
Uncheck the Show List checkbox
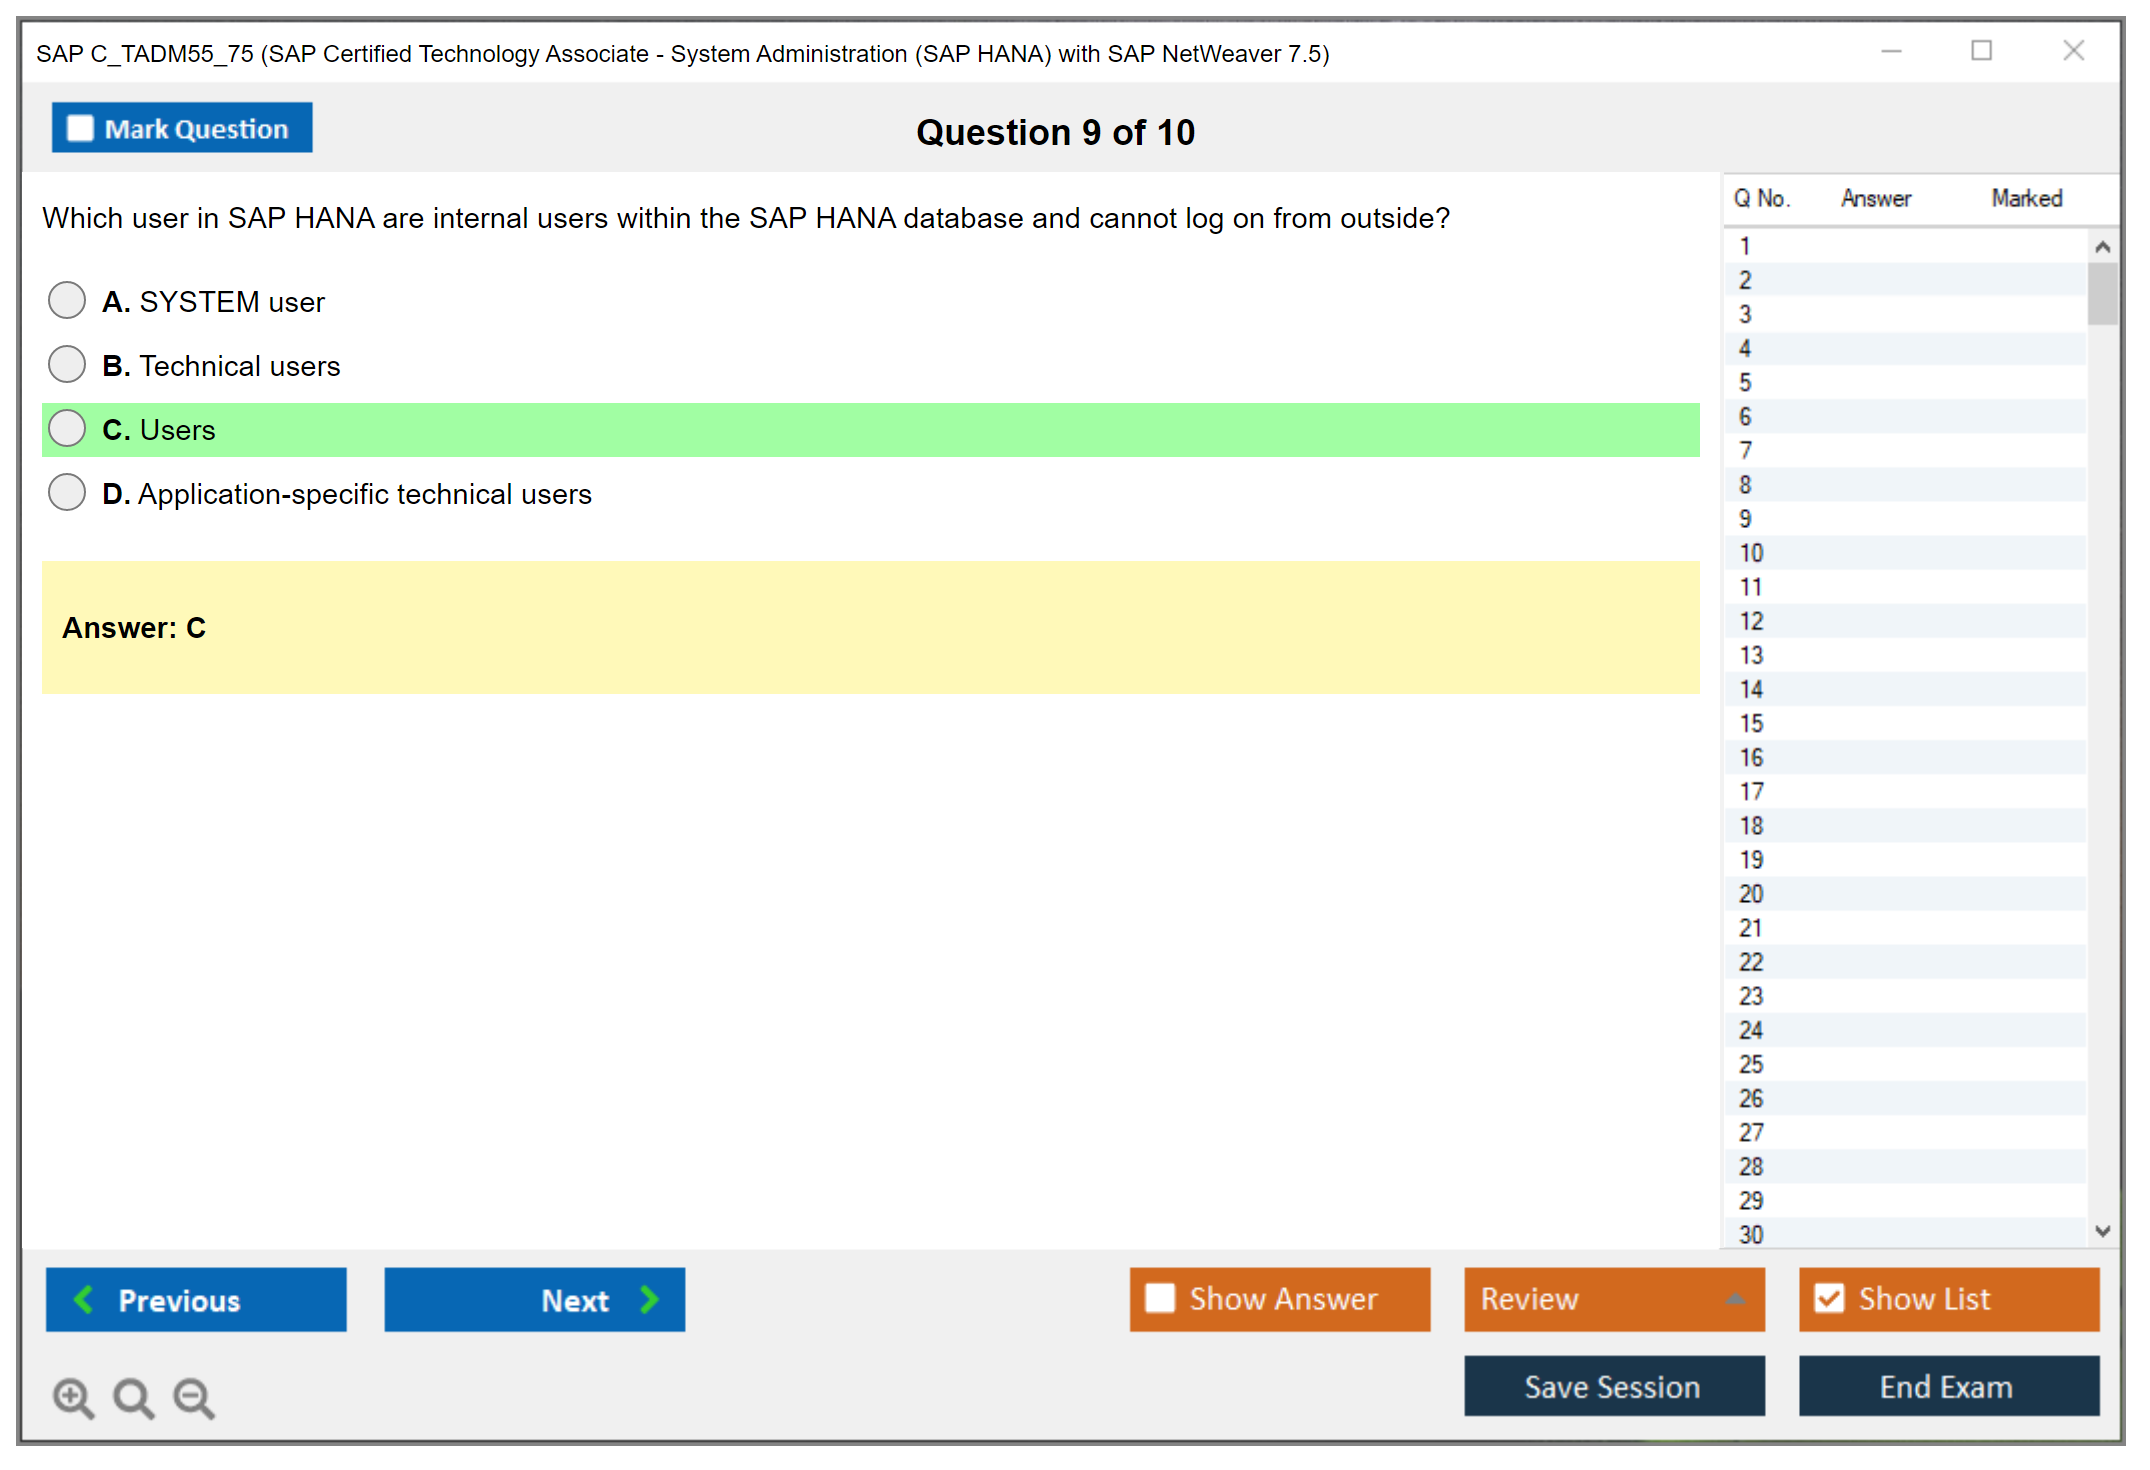click(1829, 1298)
